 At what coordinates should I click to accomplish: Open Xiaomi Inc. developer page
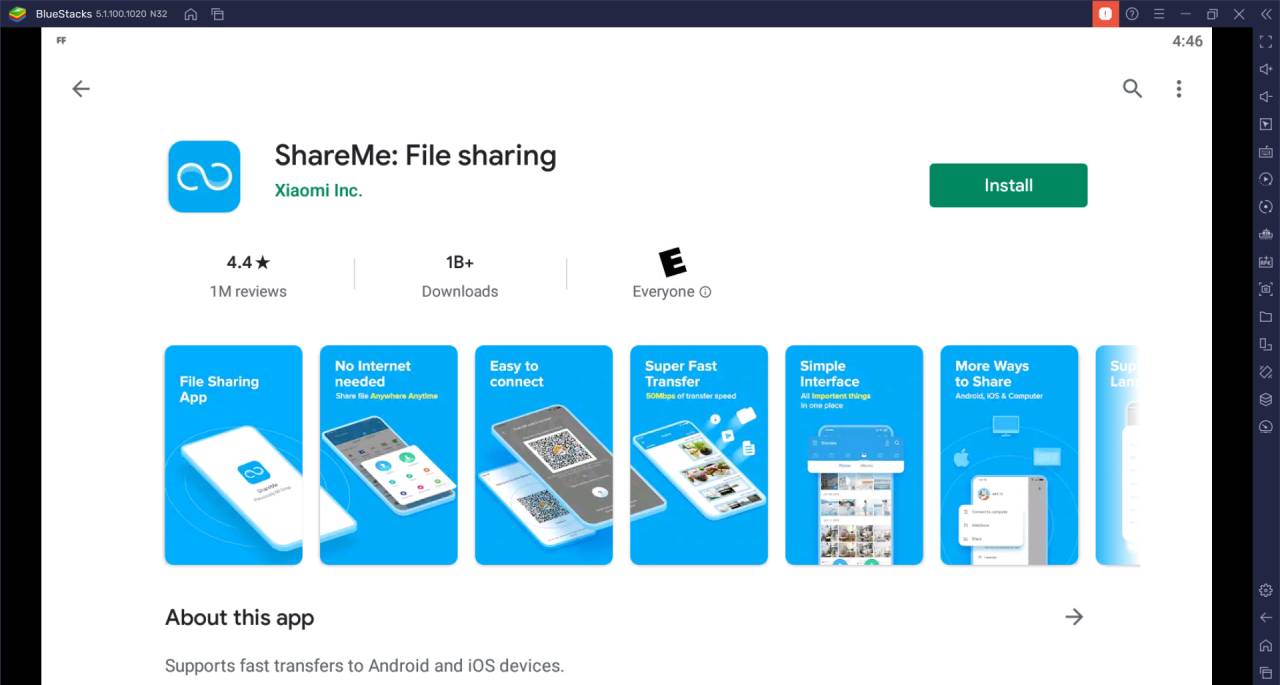(318, 190)
